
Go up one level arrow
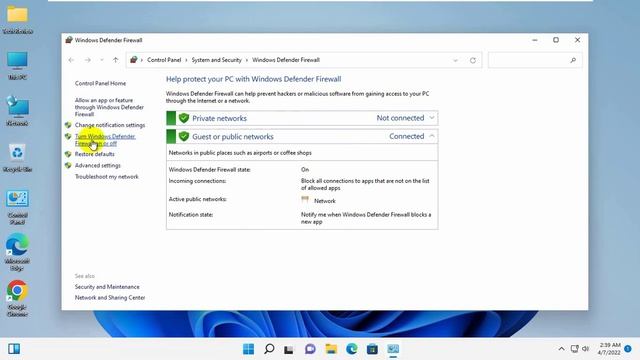click(x=116, y=60)
